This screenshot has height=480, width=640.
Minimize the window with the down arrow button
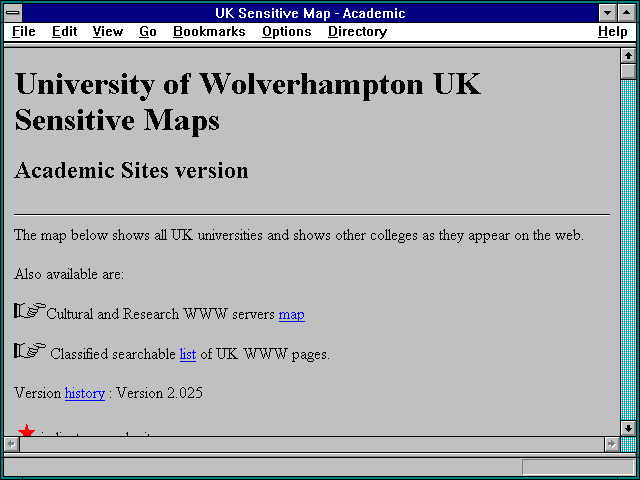607,13
